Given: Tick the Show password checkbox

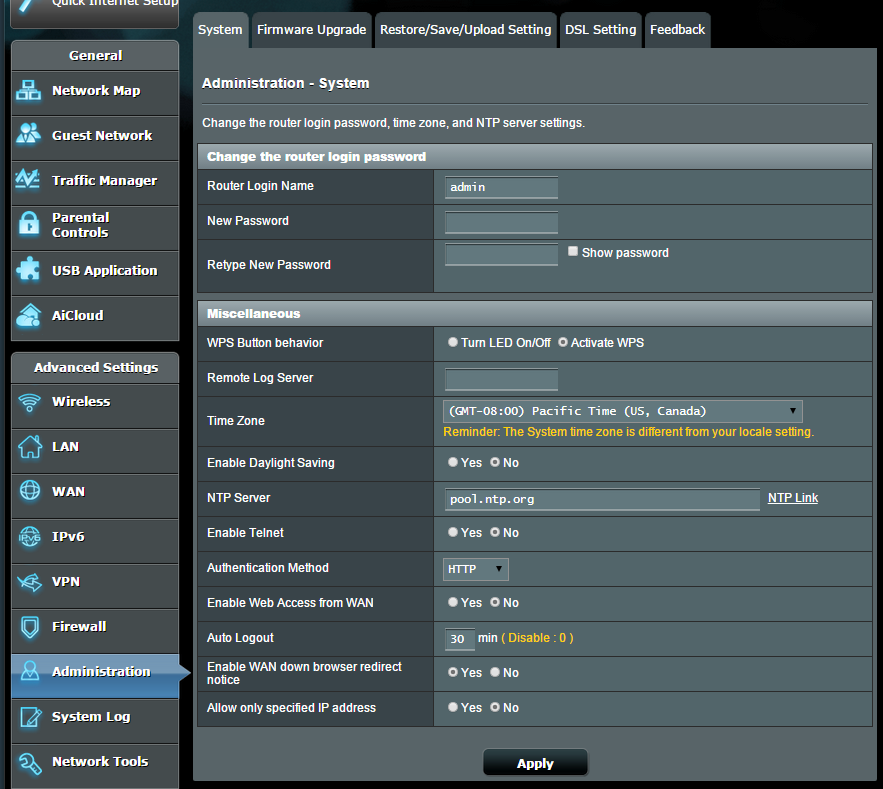Looking at the screenshot, I should point(573,251).
